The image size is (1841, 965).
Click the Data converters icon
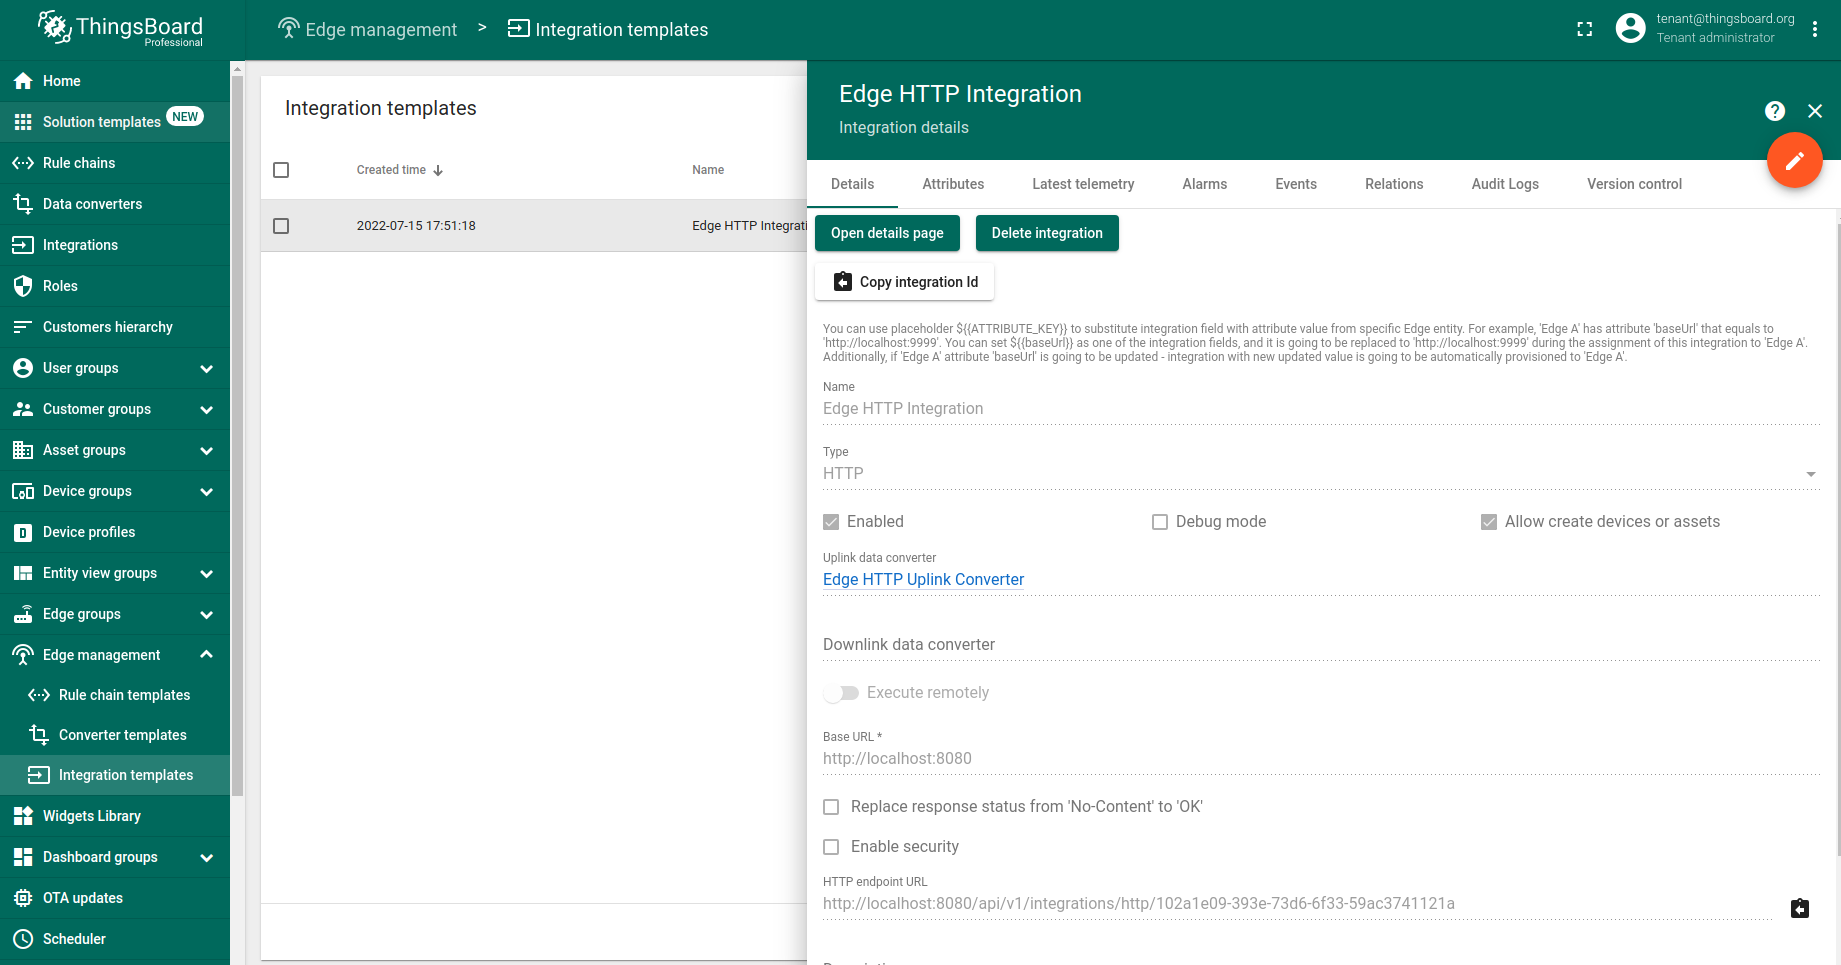23,204
